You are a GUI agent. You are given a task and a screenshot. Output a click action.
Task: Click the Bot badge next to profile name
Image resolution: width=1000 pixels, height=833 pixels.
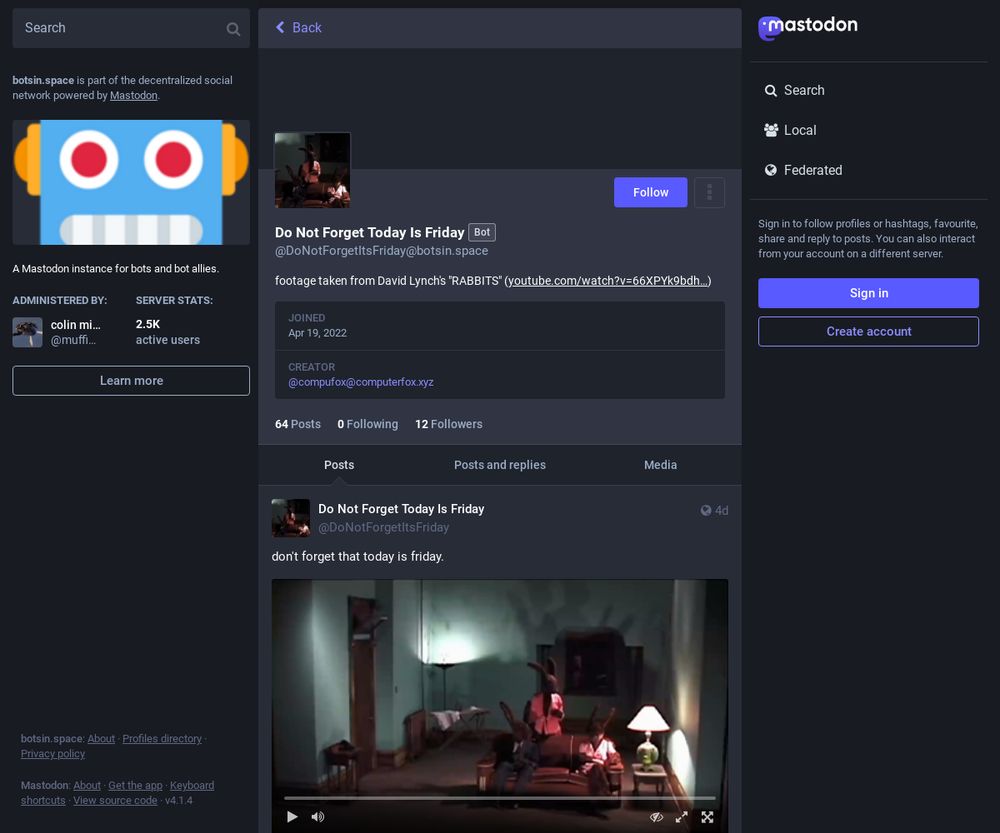pyautogui.click(x=482, y=232)
